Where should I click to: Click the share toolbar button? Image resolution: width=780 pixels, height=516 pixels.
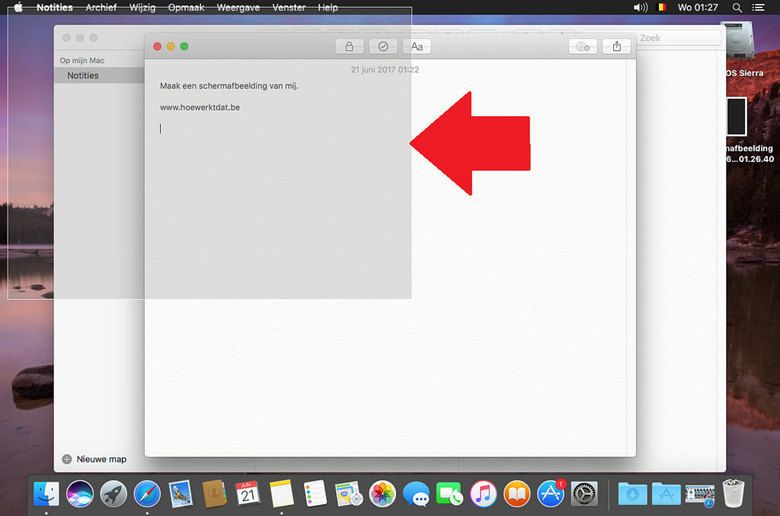(617, 46)
